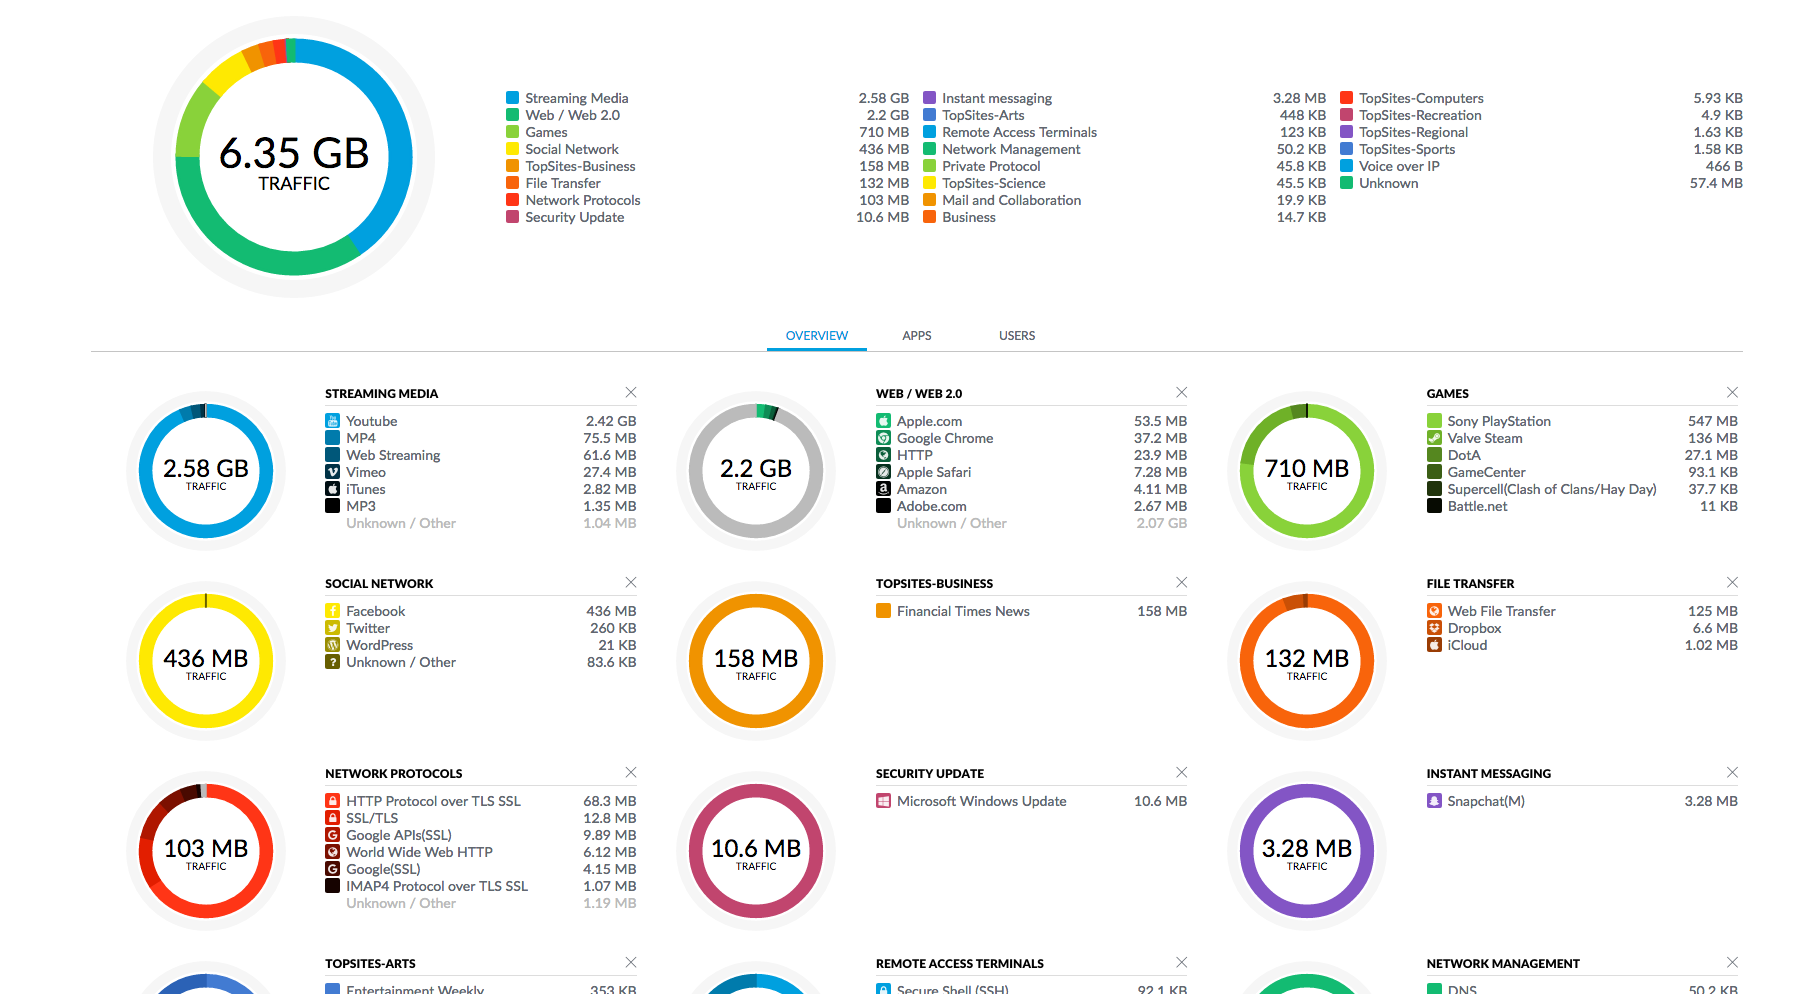Close the Games panel
This screenshot has height=994, width=1816.
1733,392
